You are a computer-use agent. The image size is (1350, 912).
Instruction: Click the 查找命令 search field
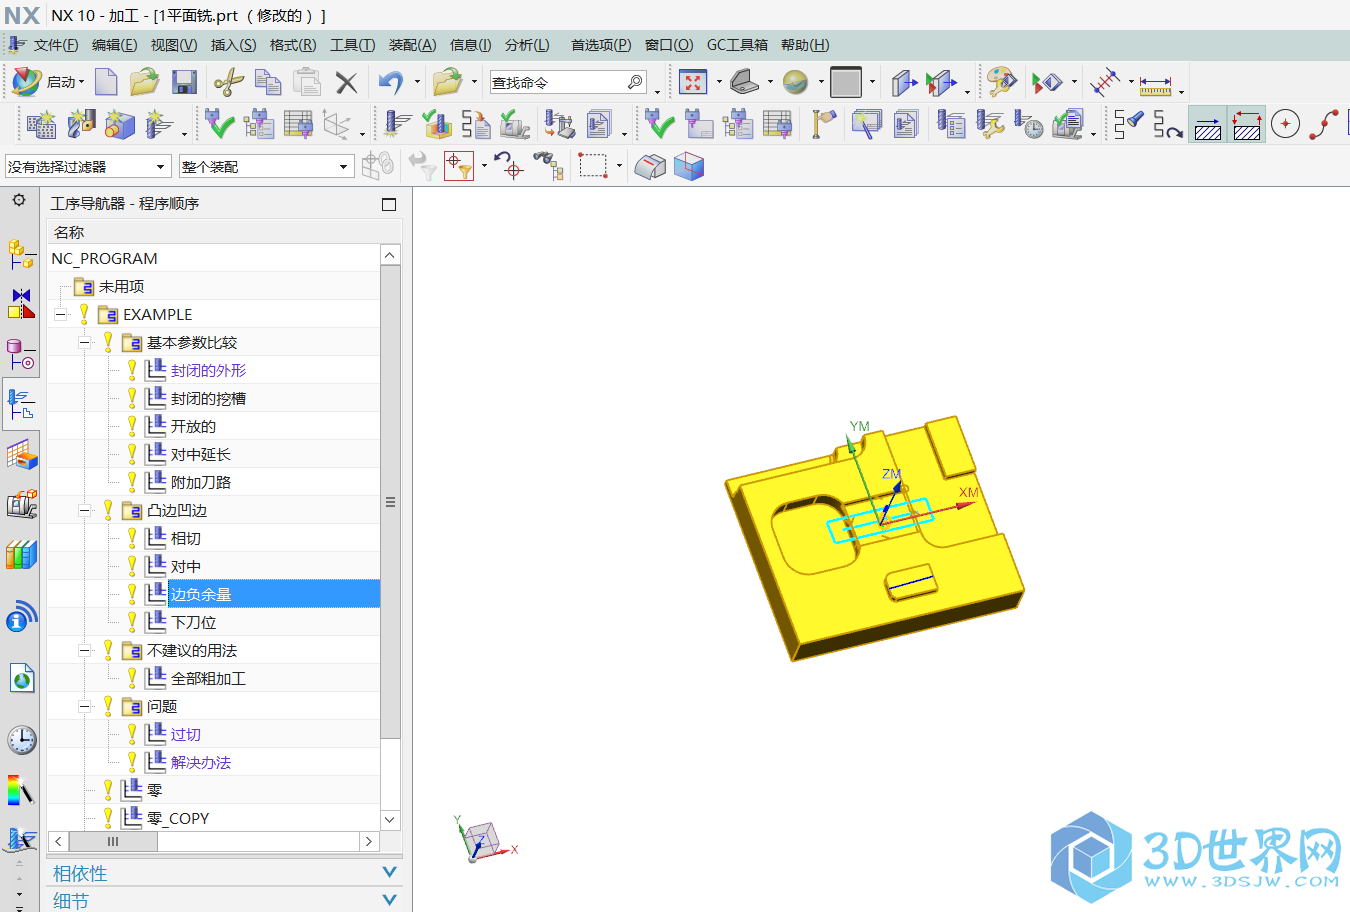pos(567,82)
